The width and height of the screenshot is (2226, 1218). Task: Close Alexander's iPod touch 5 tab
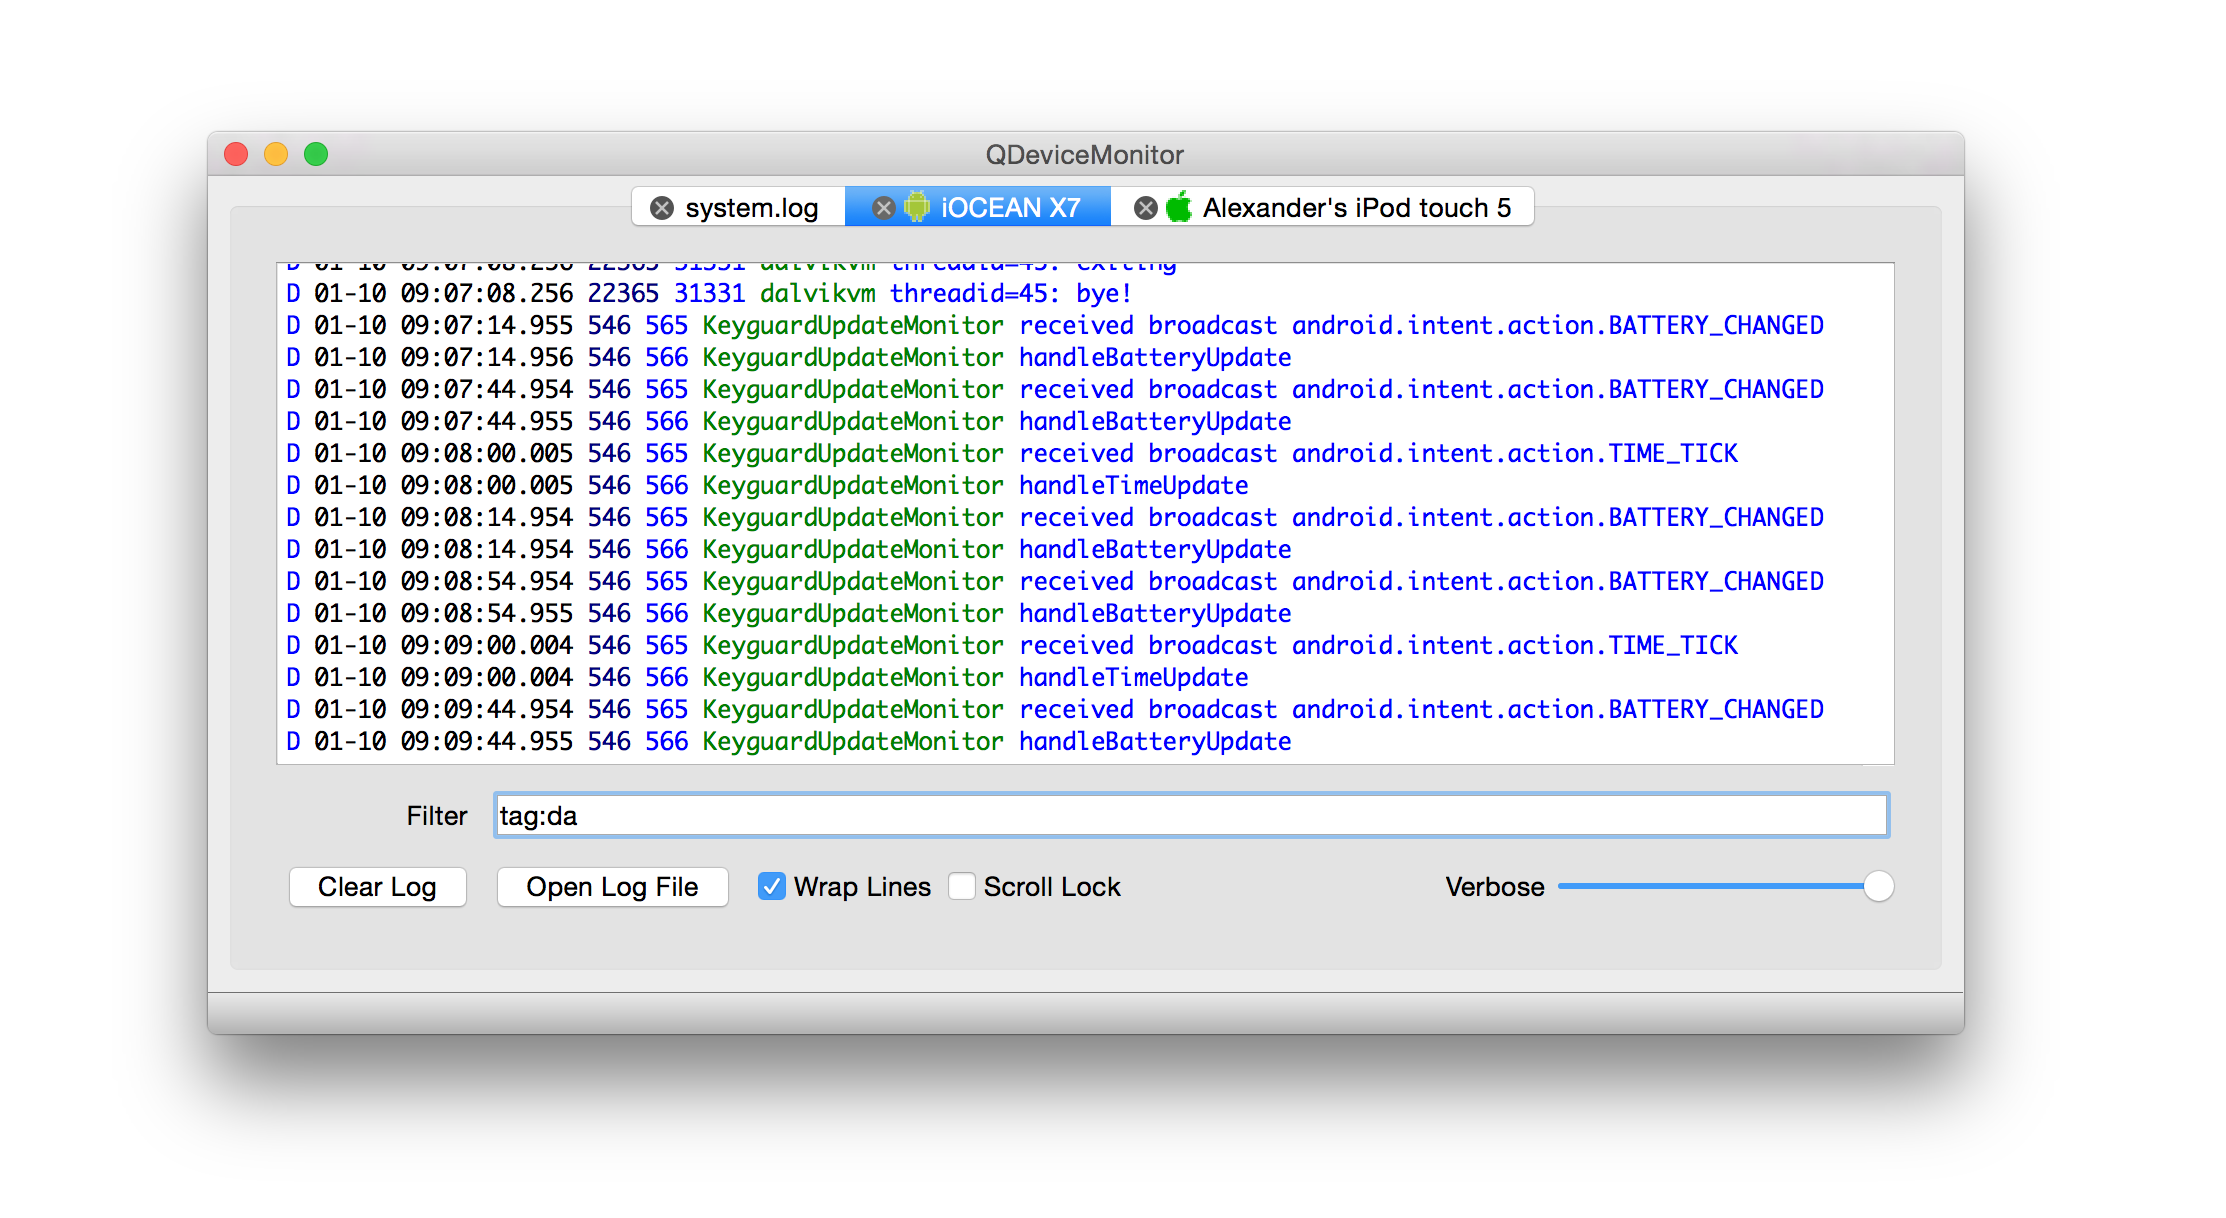[x=1146, y=208]
